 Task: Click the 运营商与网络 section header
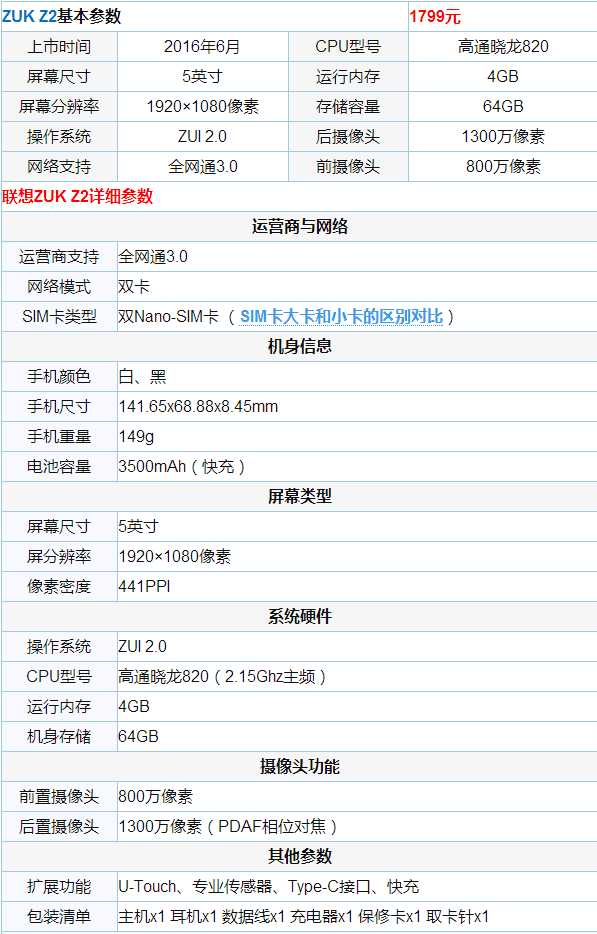click(299, 226)
